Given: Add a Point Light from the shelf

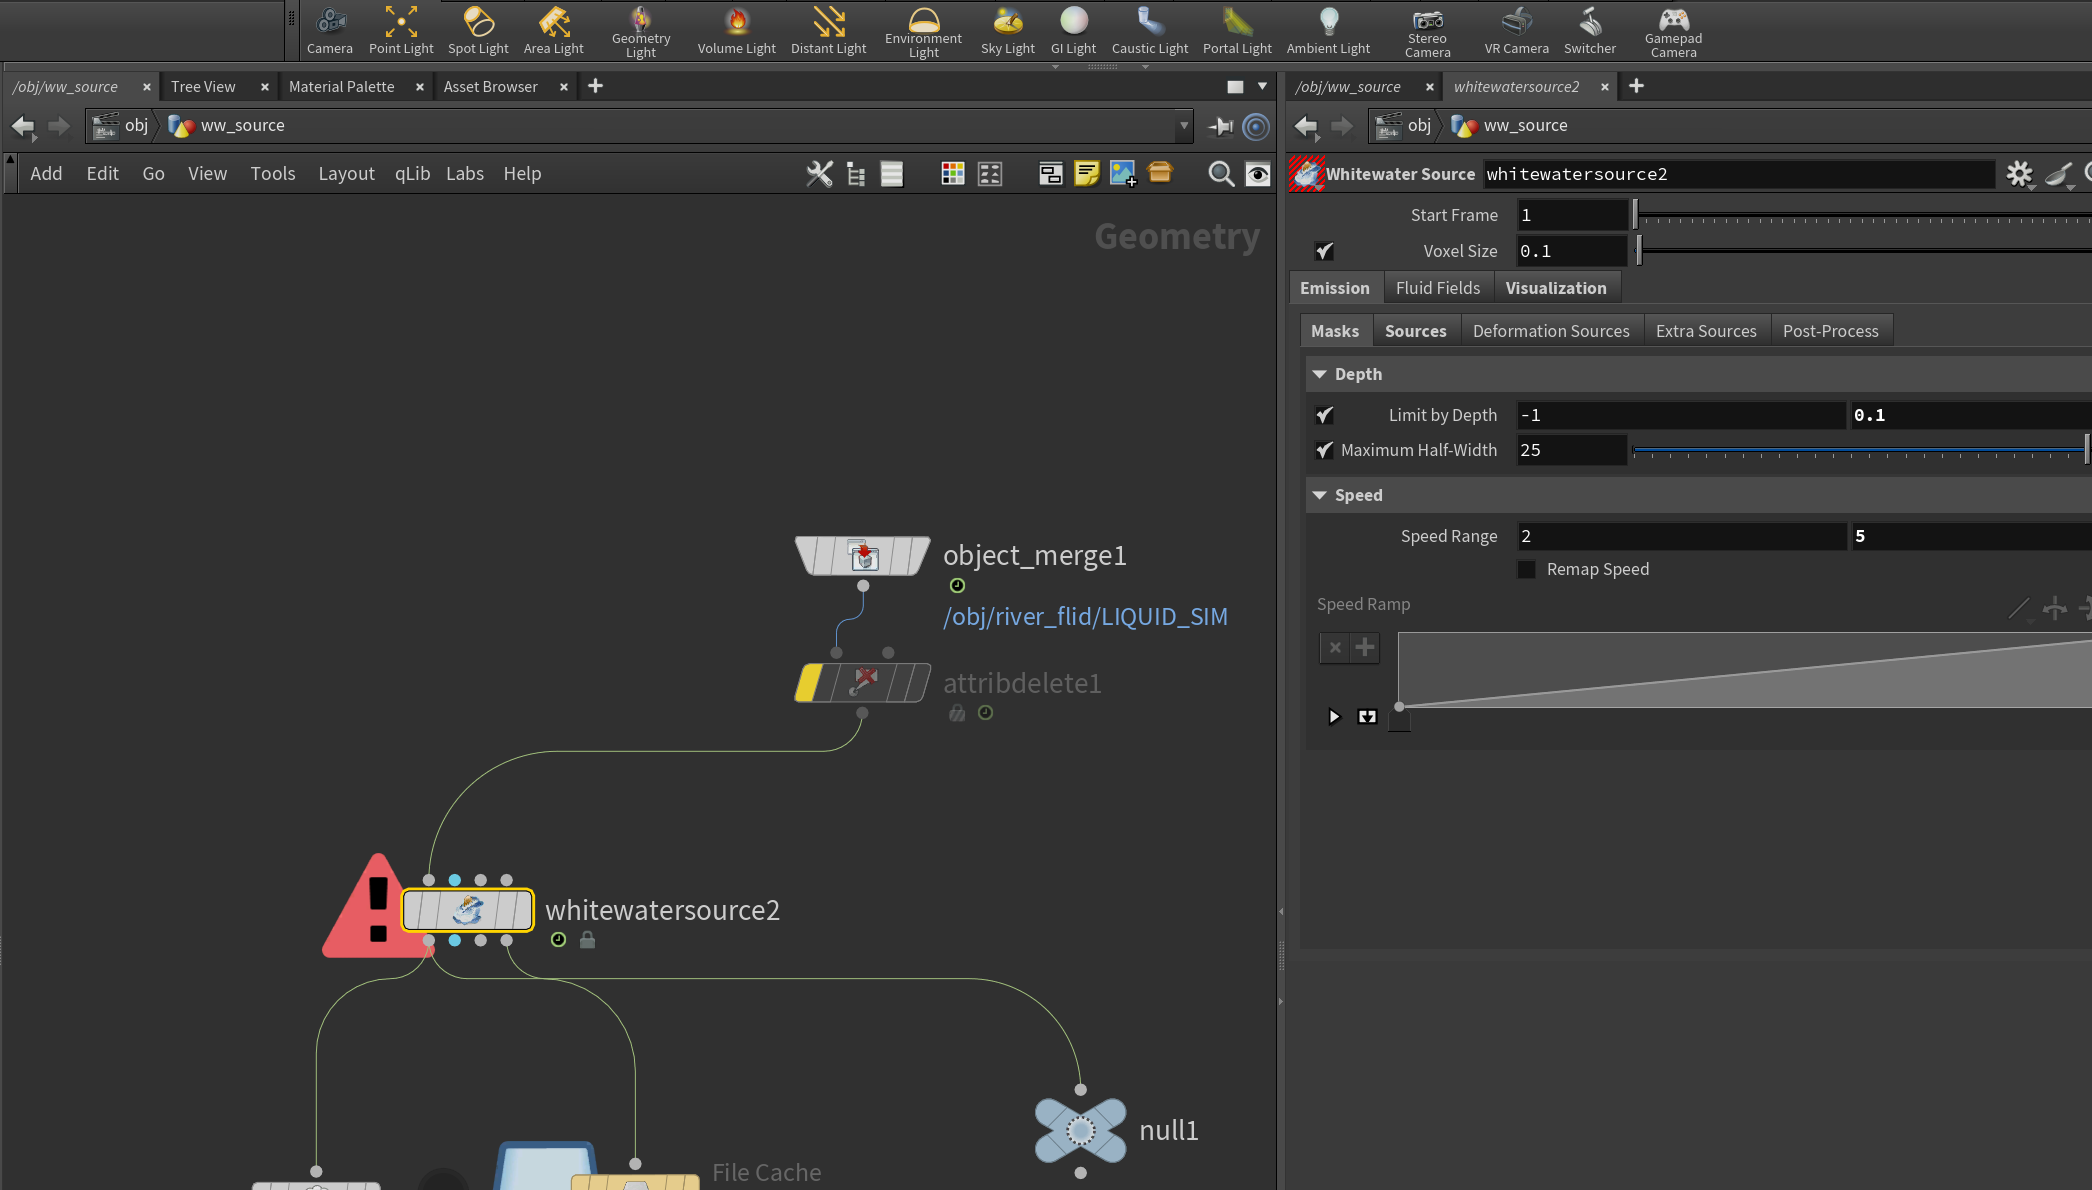Looking at the screenshot, I should click(401, 30).
